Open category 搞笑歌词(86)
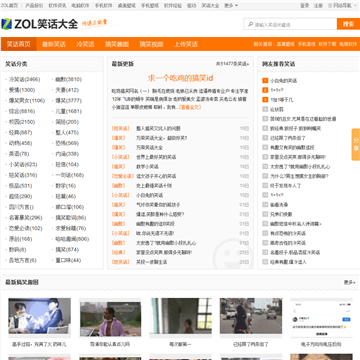Screen dimensions: 360x360 pos(71,218)
